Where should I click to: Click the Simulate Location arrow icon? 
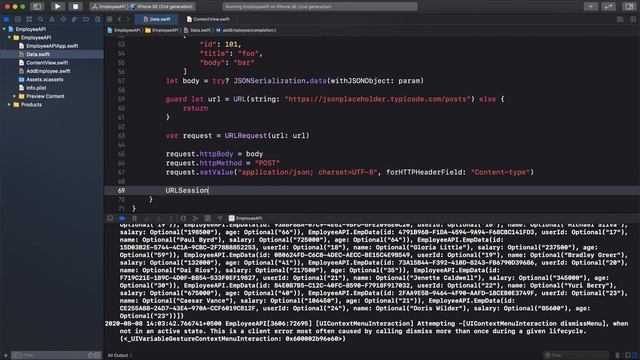(x=220, y=218)
